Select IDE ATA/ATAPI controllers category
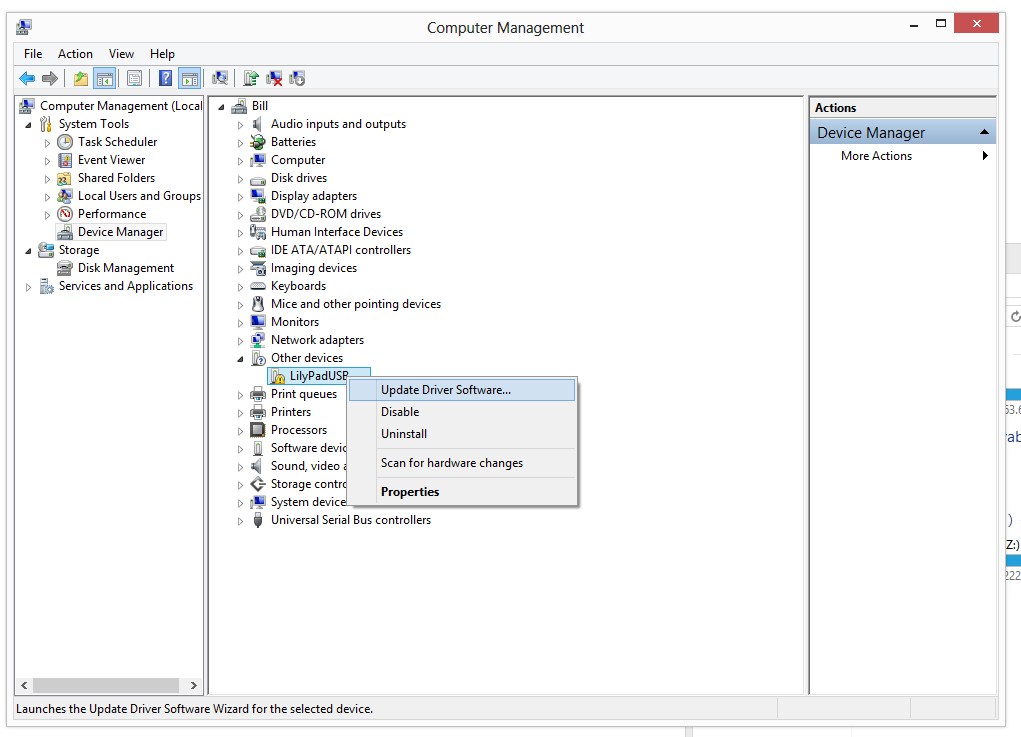1021x737 pixels. pos(341,250)
